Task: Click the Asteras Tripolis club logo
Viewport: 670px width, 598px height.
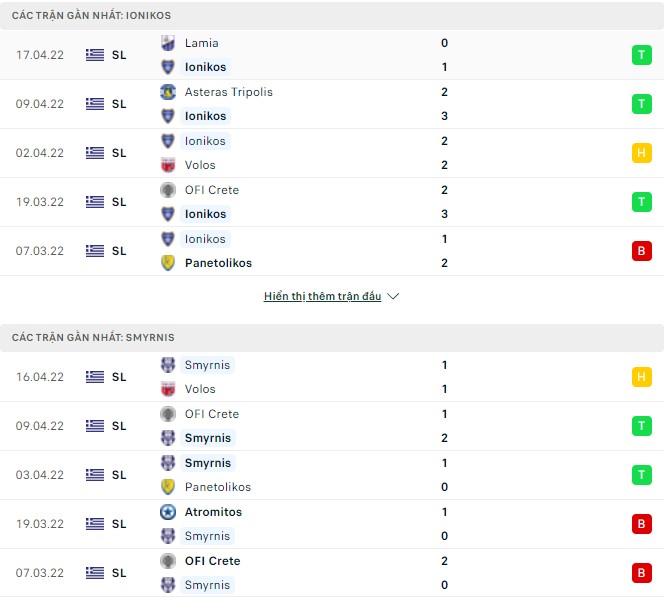Action: tap(168, 92)
